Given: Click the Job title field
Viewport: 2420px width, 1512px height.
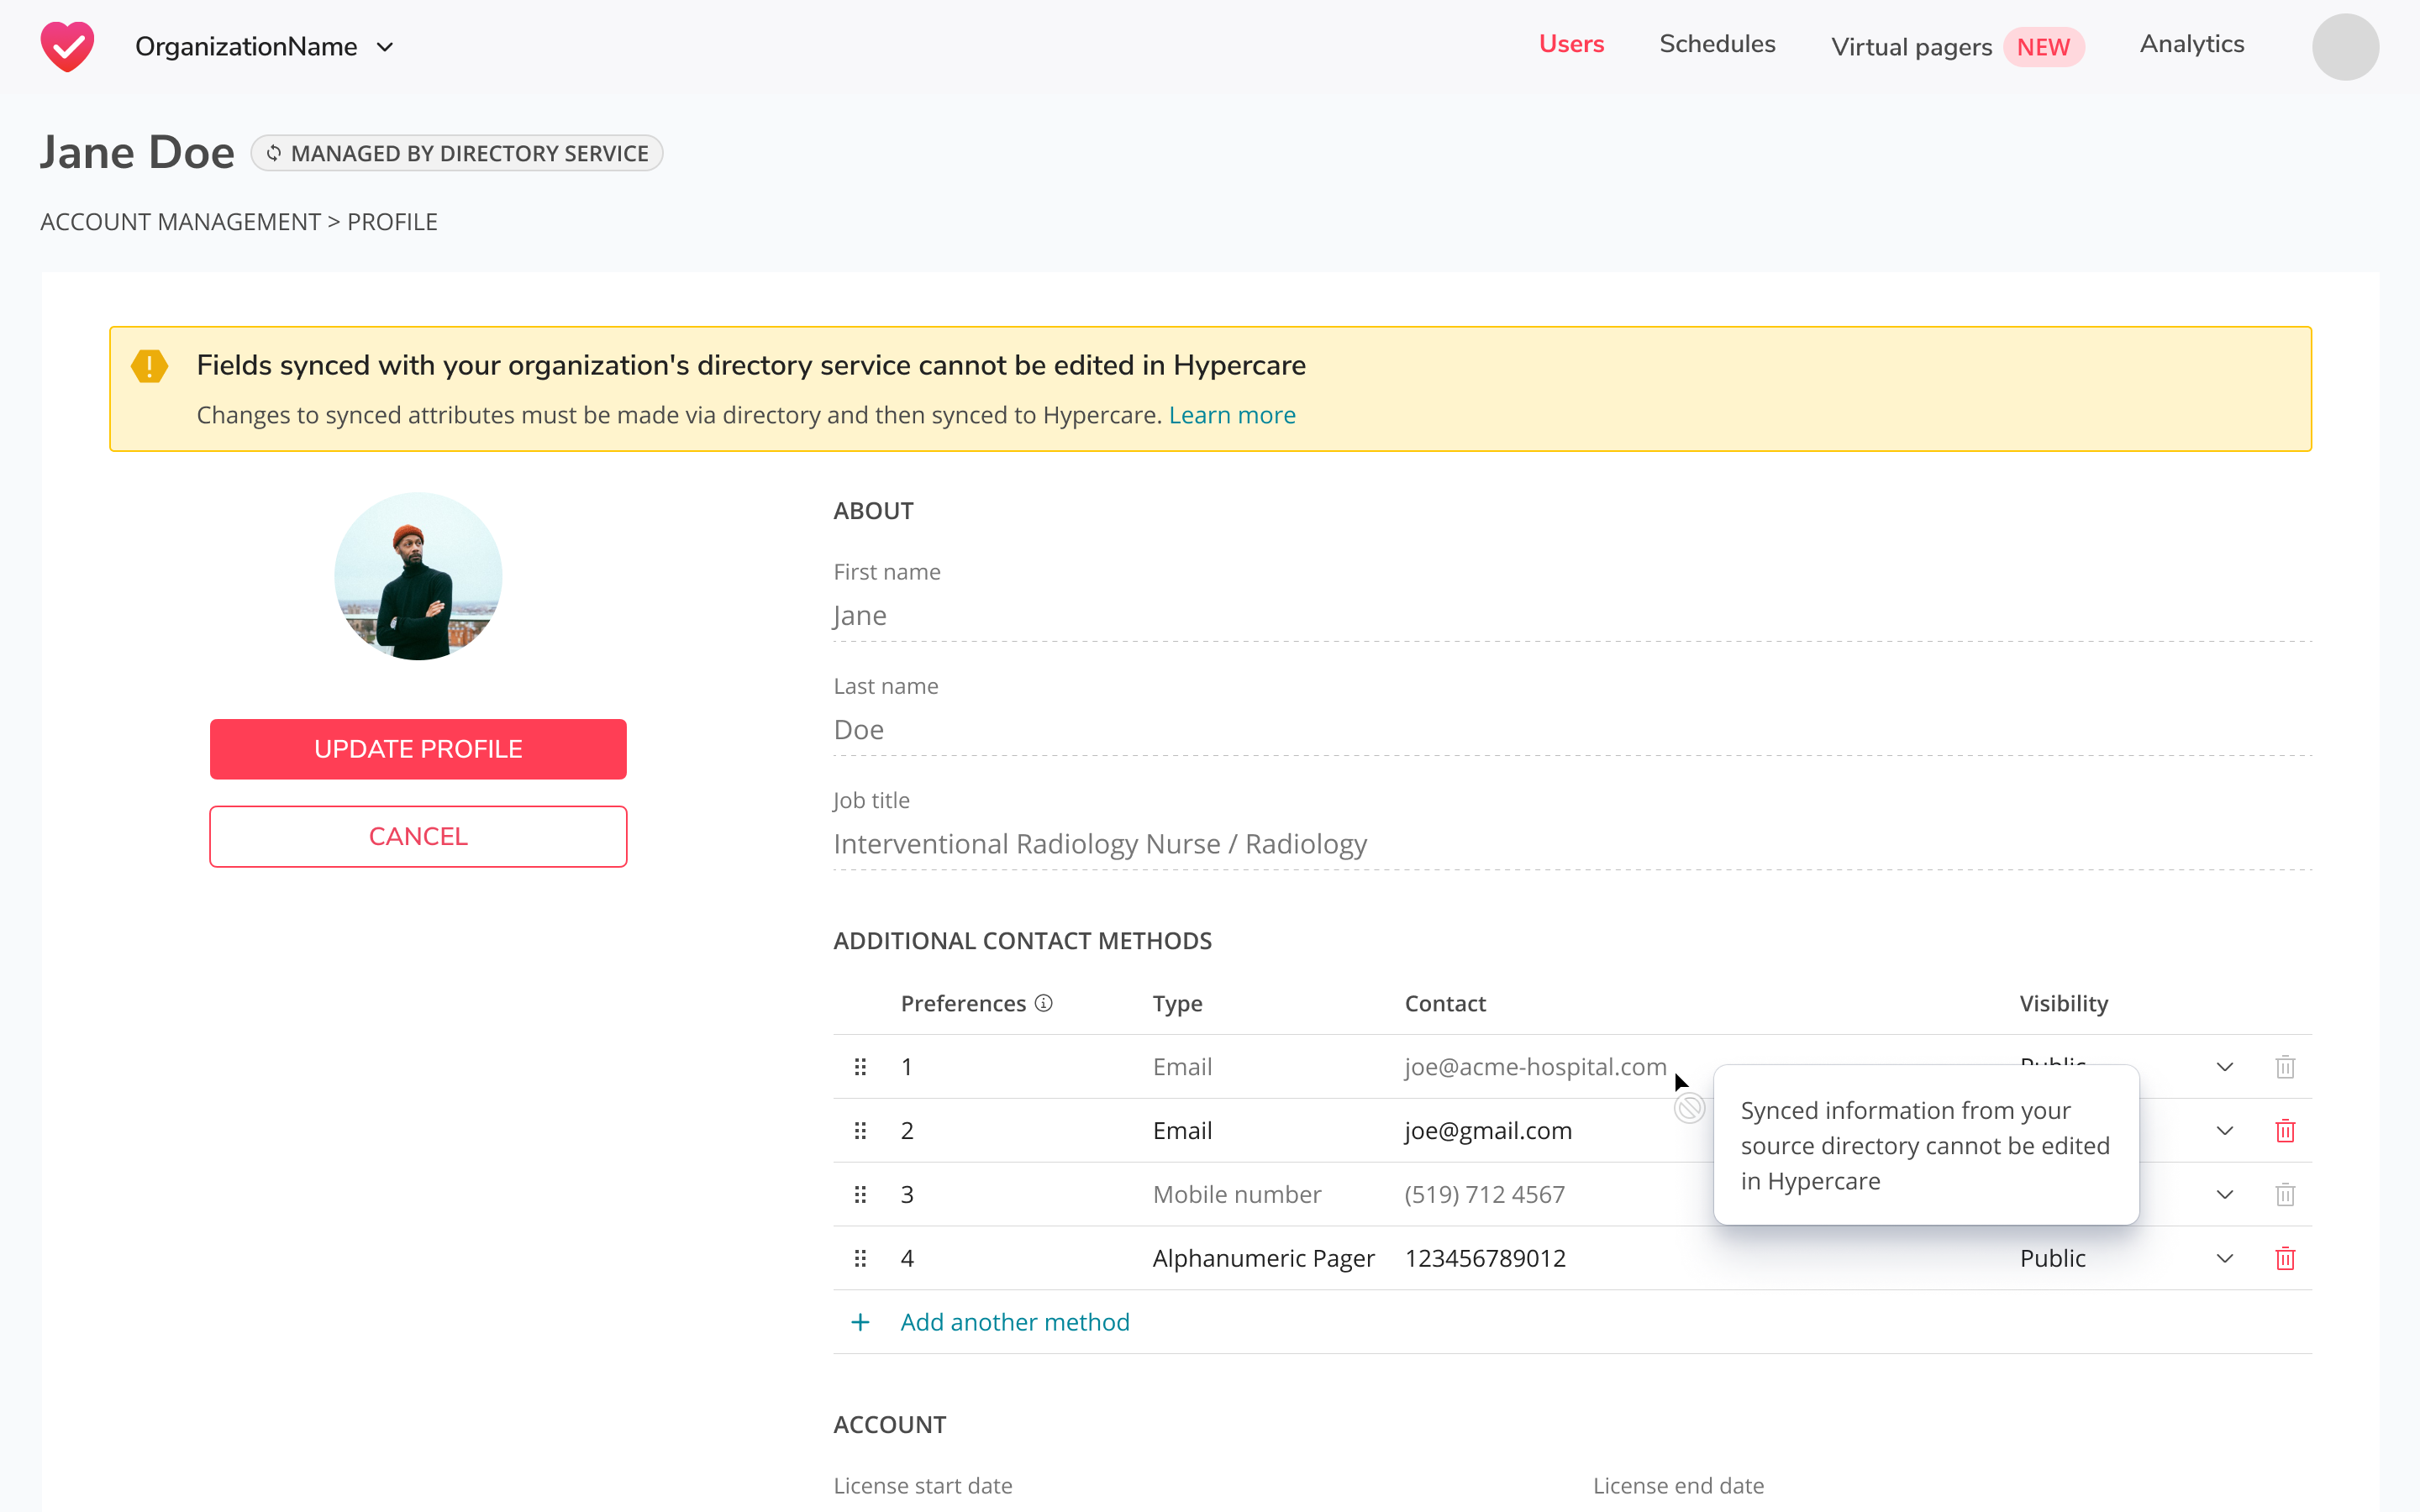Looking at the screenshot, I should [1572, 844].
